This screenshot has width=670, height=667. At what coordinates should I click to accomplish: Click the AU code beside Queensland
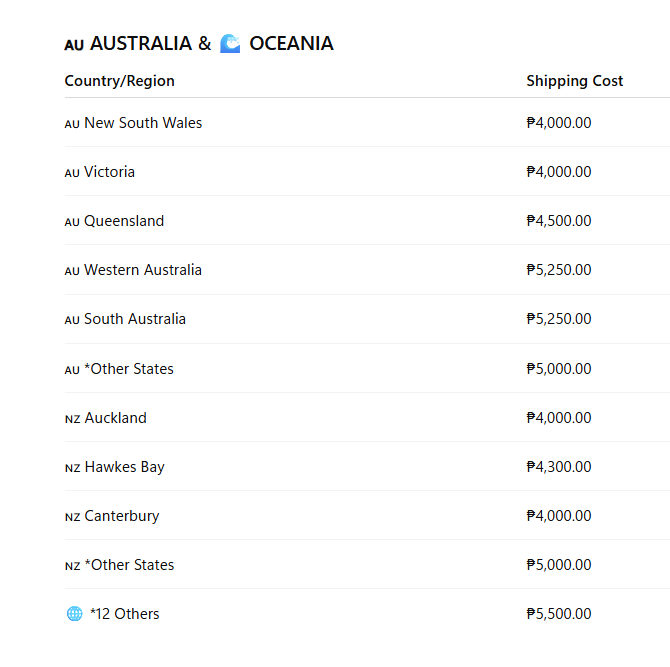pyautogui.click(x=72, y=222)
